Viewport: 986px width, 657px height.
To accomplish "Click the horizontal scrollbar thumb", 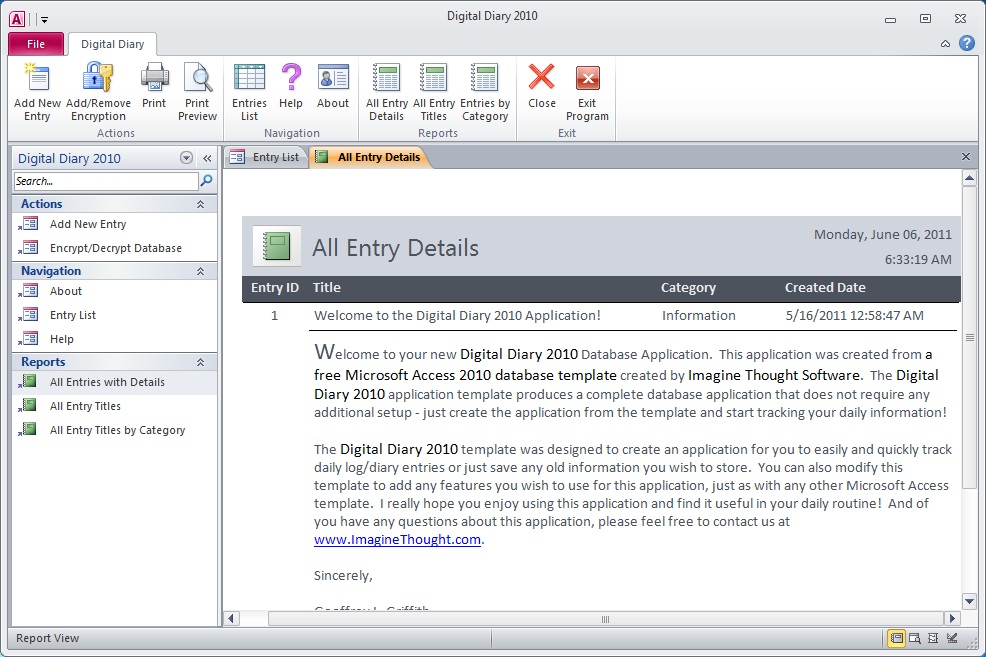I will coord(606,619).
